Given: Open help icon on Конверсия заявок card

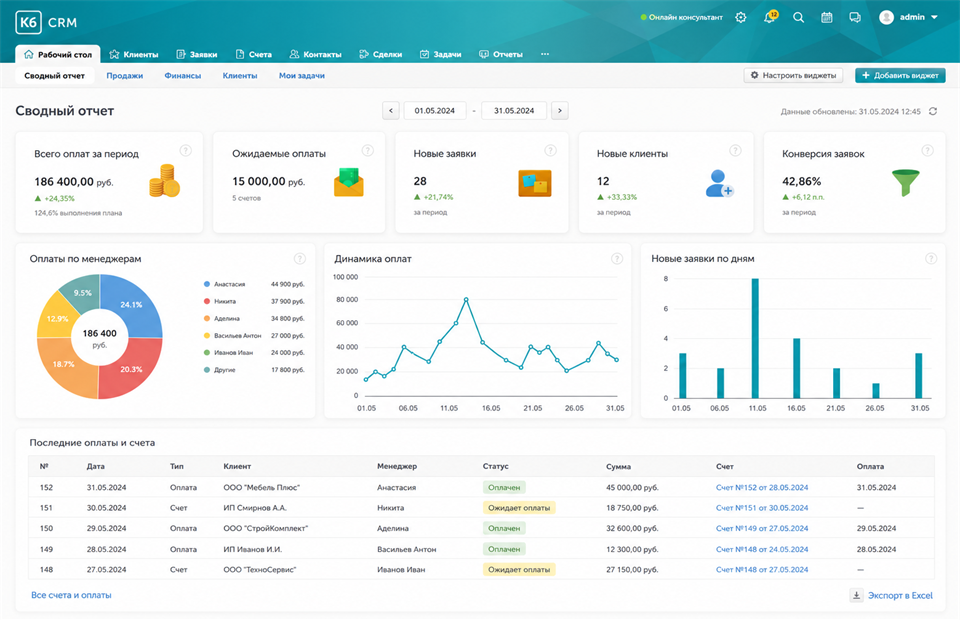Looking at the screenshot, I should pyautogui.click(x=928, y=151).
